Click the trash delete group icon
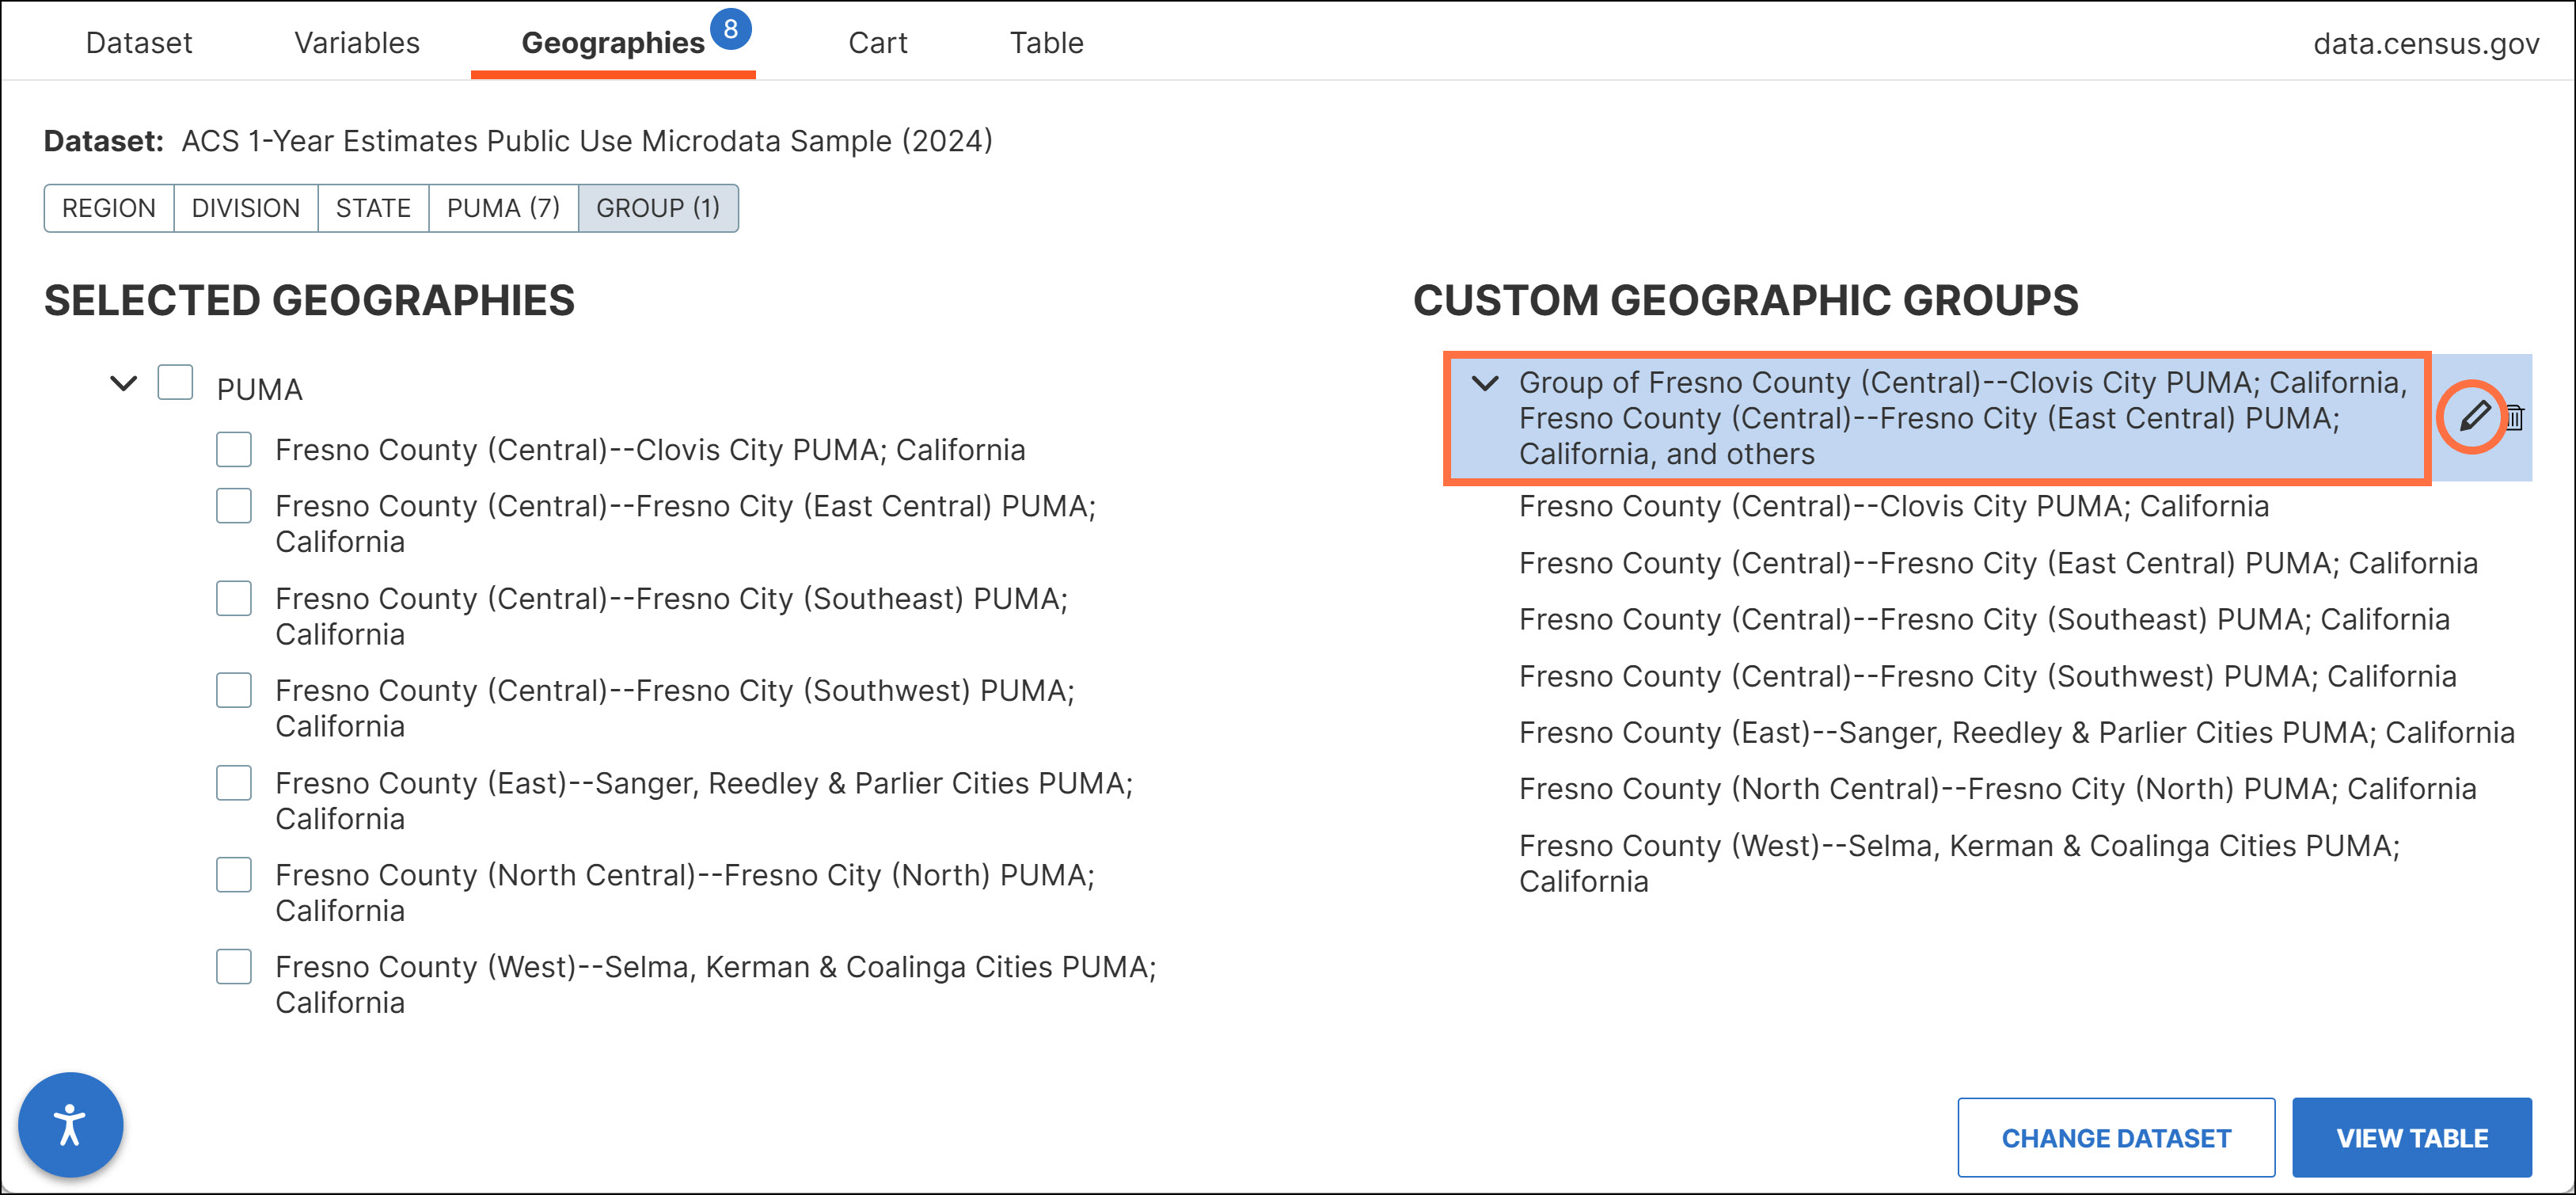The height and width of the screenshot is (1195, 2576). point(2515,418)
